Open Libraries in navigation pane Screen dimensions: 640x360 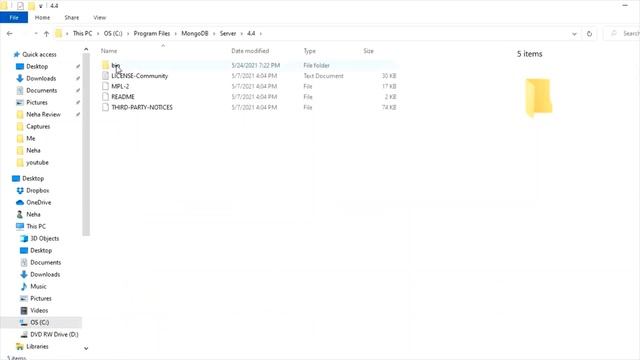(x=37, y=347)
